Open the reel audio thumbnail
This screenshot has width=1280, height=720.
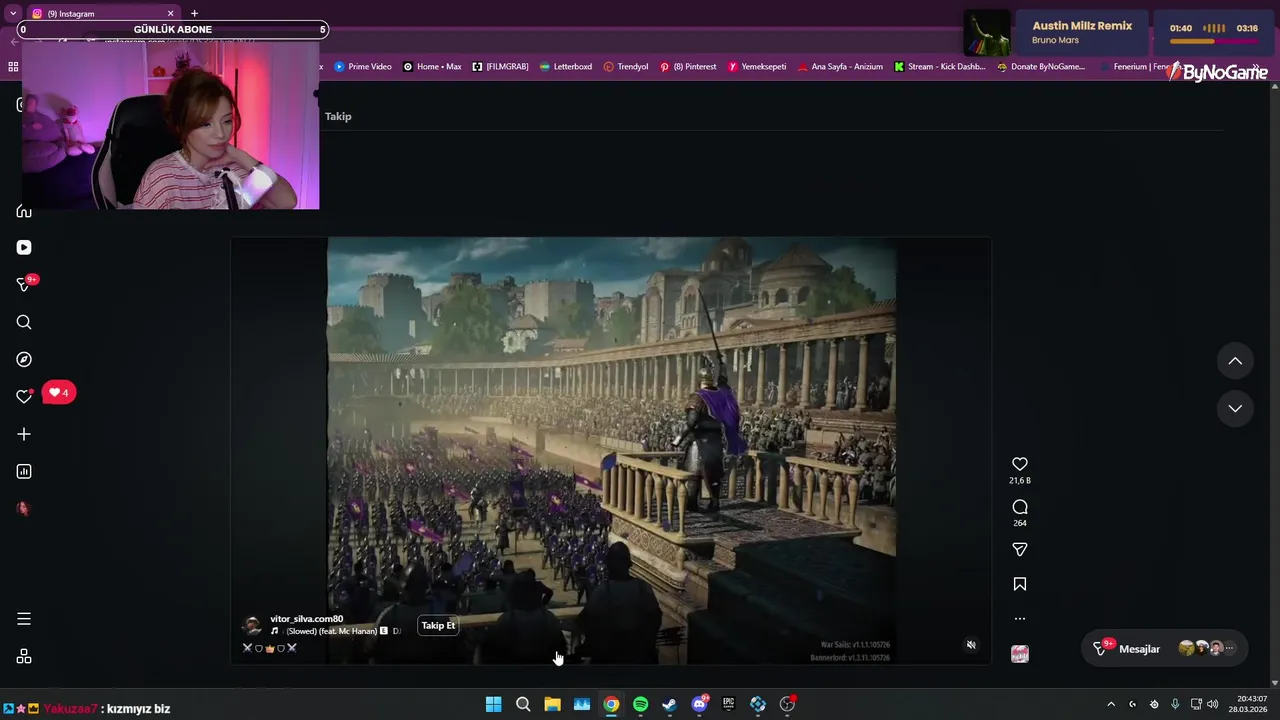coord(1020,654)
